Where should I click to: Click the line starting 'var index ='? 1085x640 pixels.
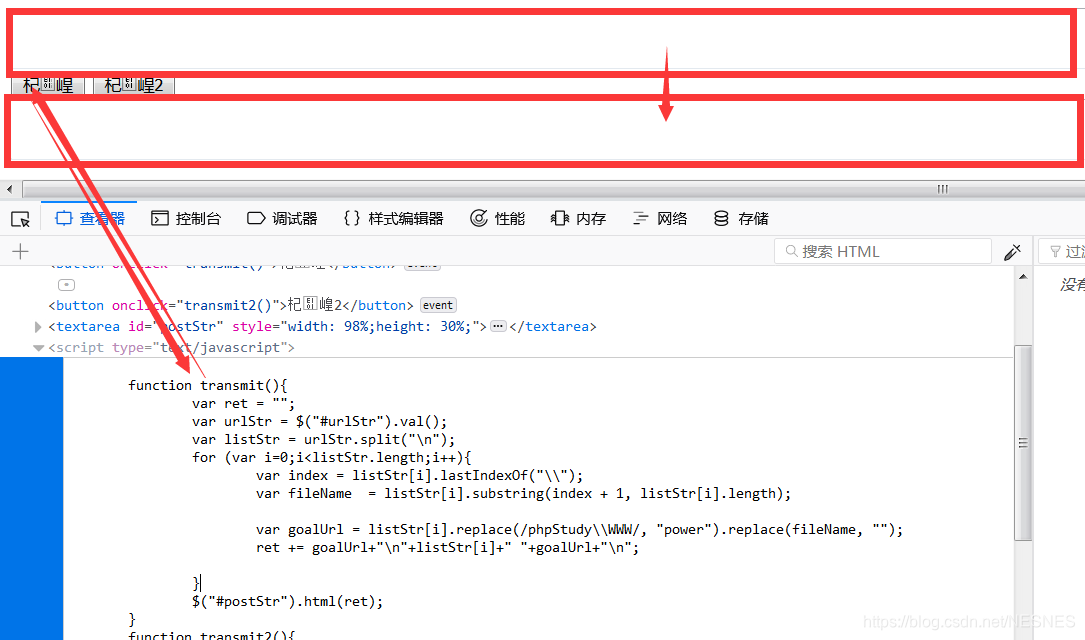419,475
